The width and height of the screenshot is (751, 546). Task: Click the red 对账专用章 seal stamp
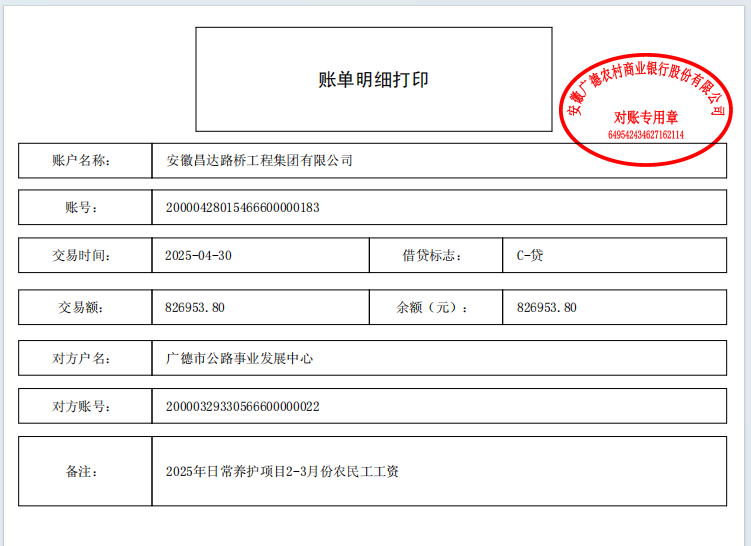click(645, 107)
